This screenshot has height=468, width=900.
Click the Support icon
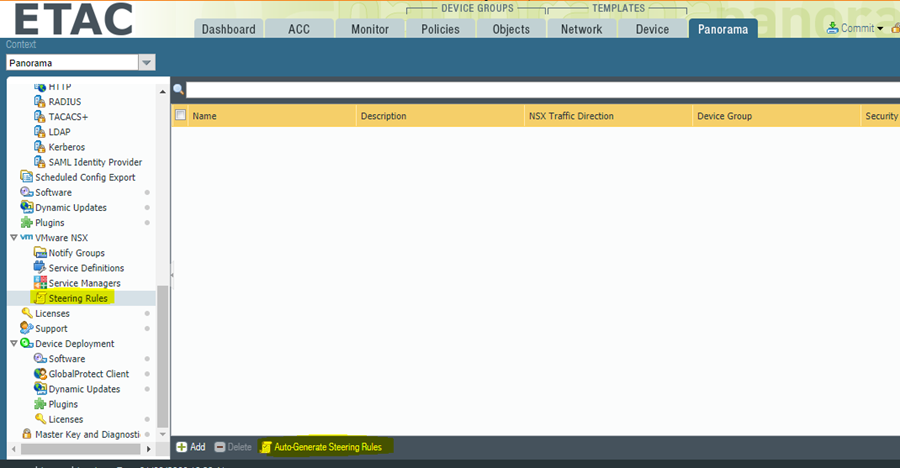tap(26, 328)
